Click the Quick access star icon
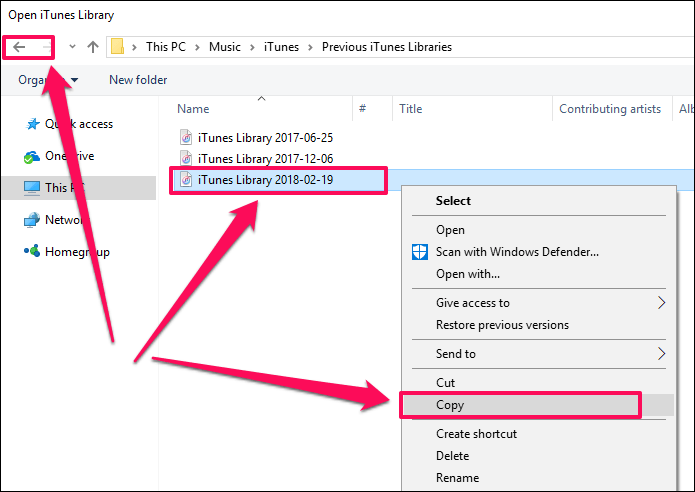The image size is (695, 492). pos(32,124)
